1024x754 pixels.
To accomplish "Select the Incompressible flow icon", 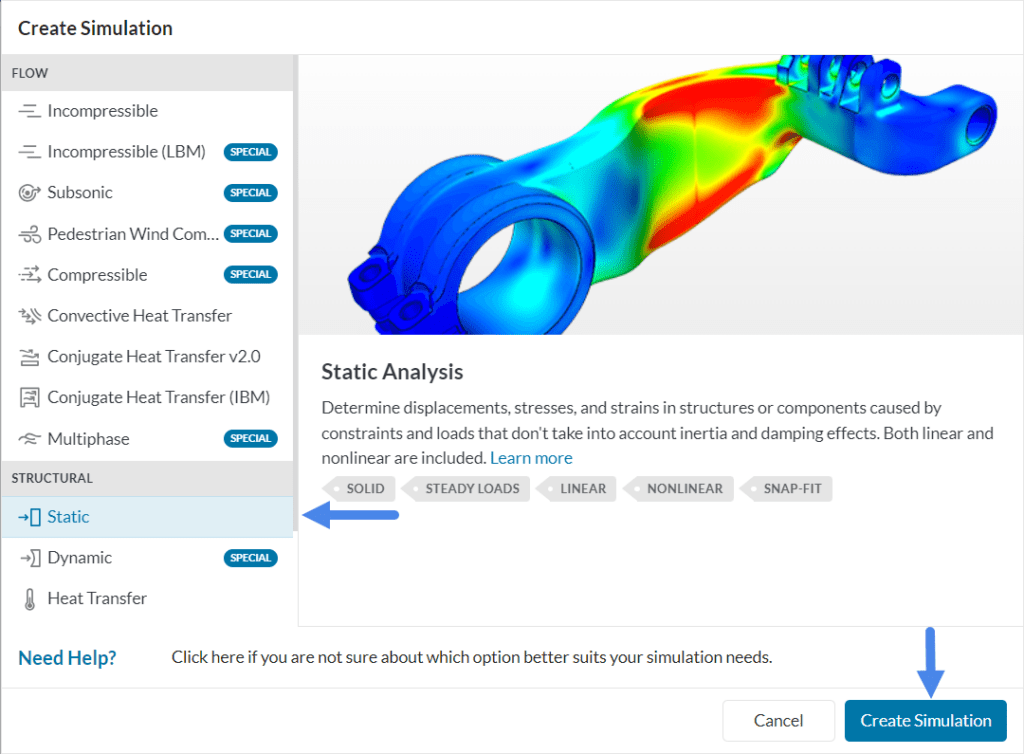I will 32,110.
